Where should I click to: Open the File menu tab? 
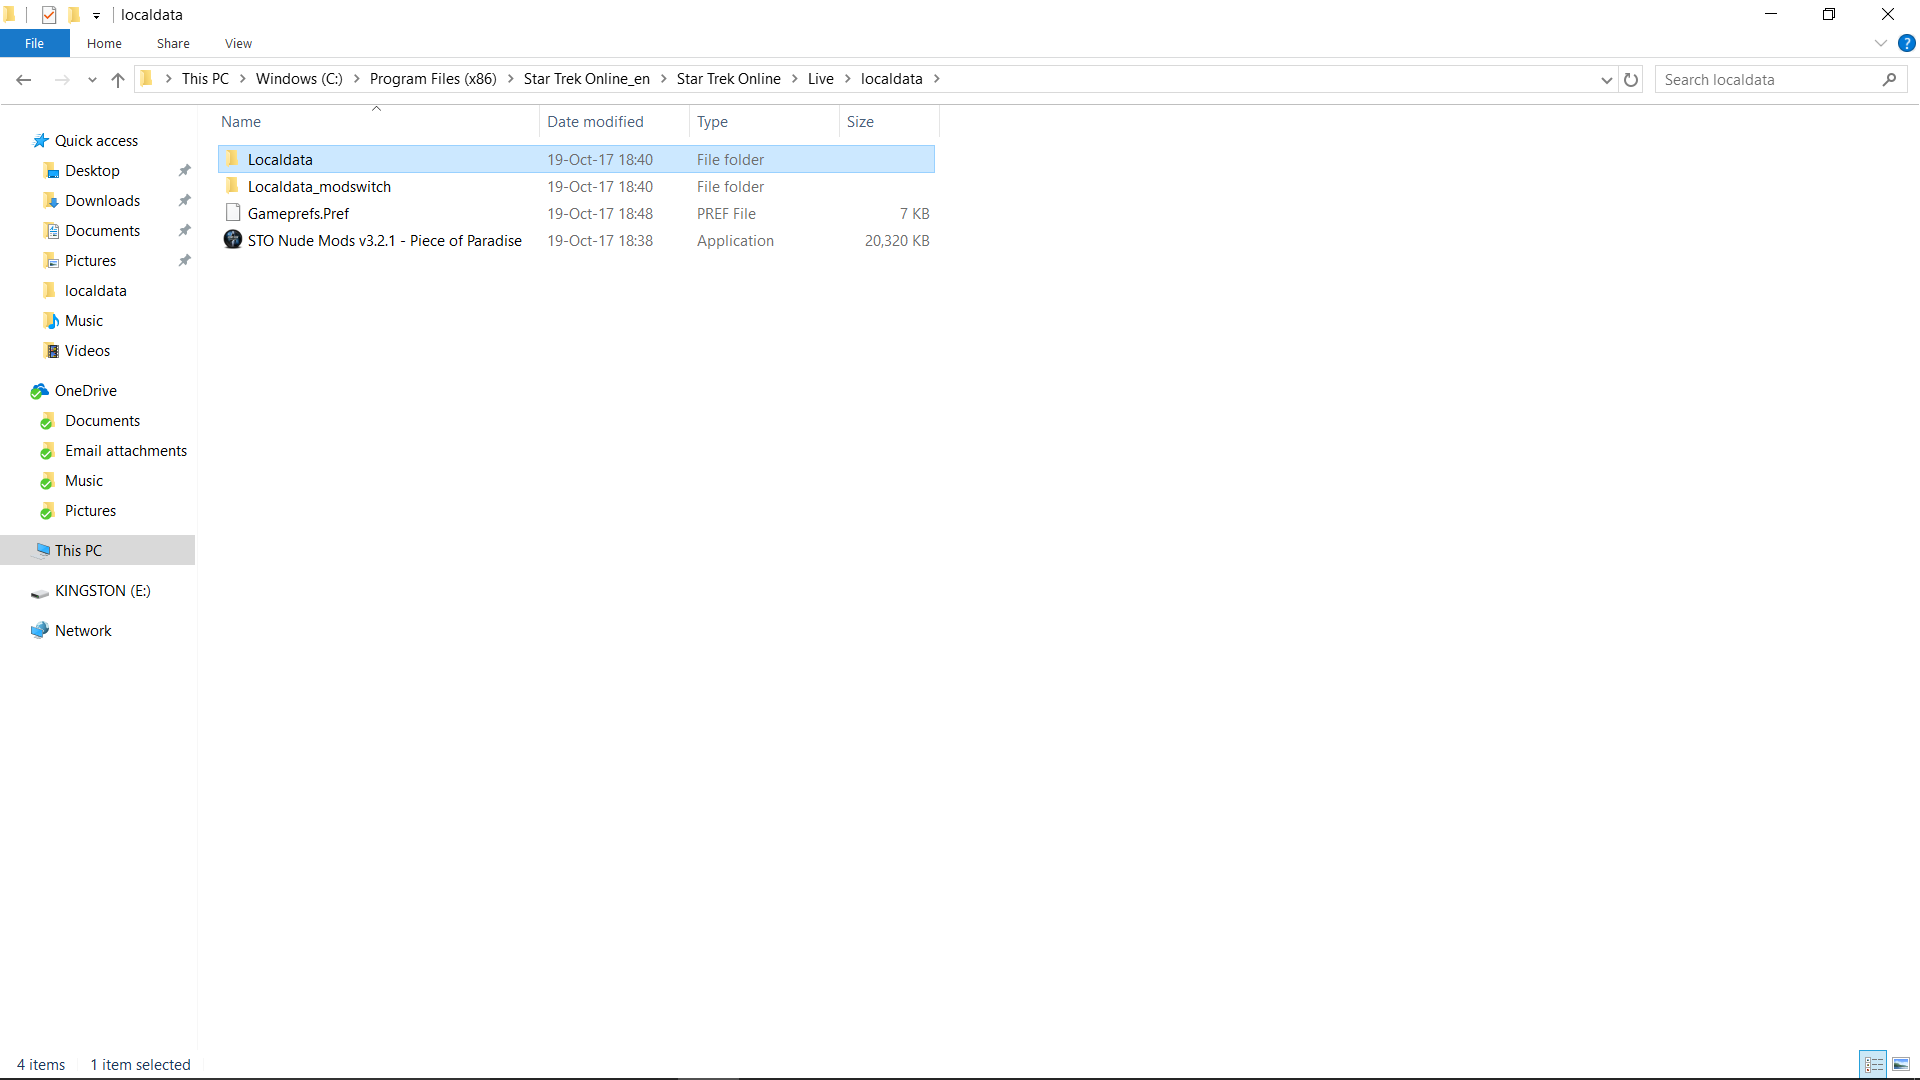(34, 43)
